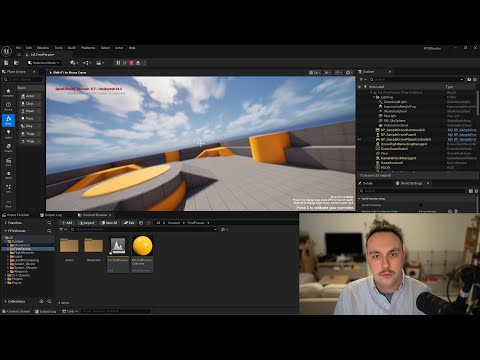Switch to the Details tab

(x=366, y=183)
